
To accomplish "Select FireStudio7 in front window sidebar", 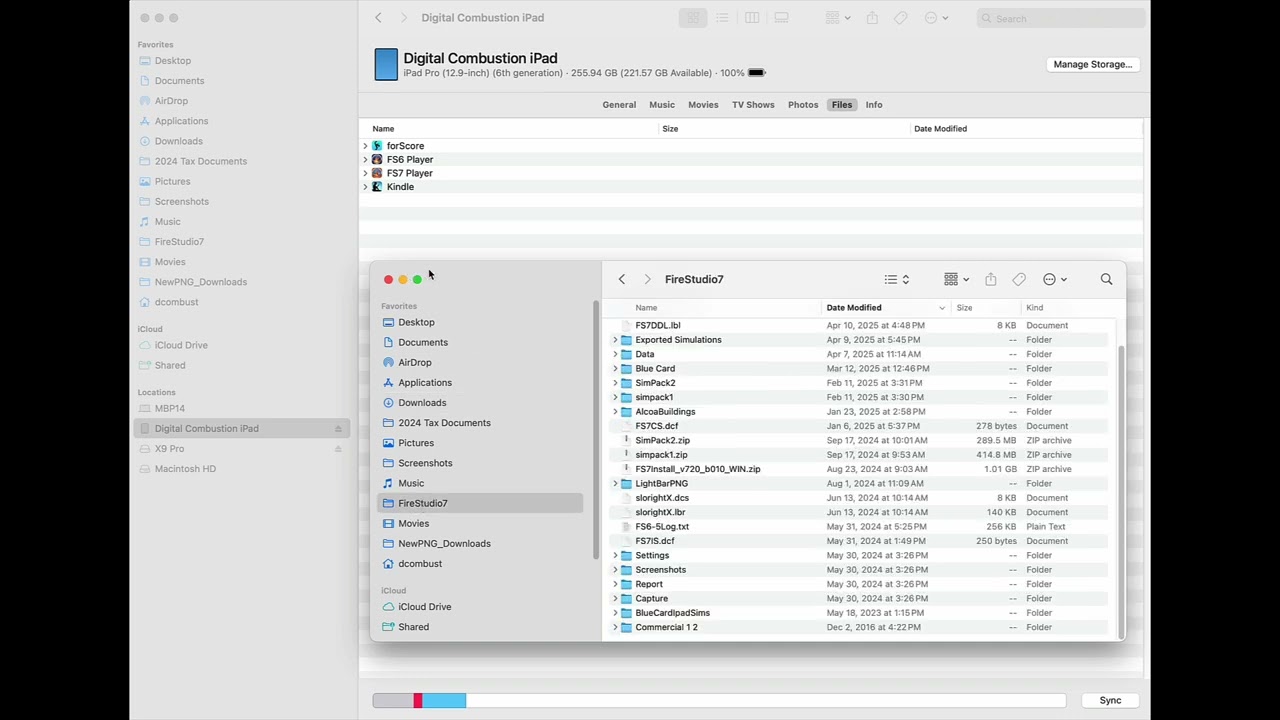I will coord(480,503).
